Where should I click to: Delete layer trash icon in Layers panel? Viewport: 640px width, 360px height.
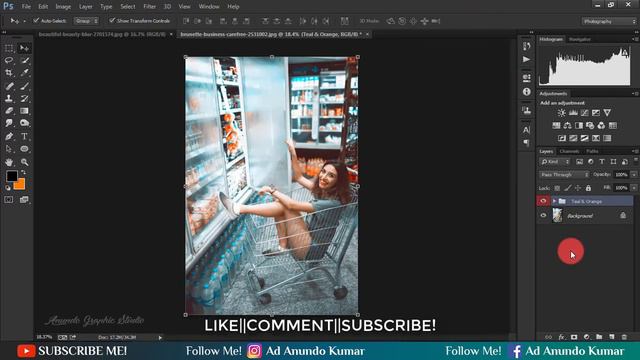(x=624, y=337)
